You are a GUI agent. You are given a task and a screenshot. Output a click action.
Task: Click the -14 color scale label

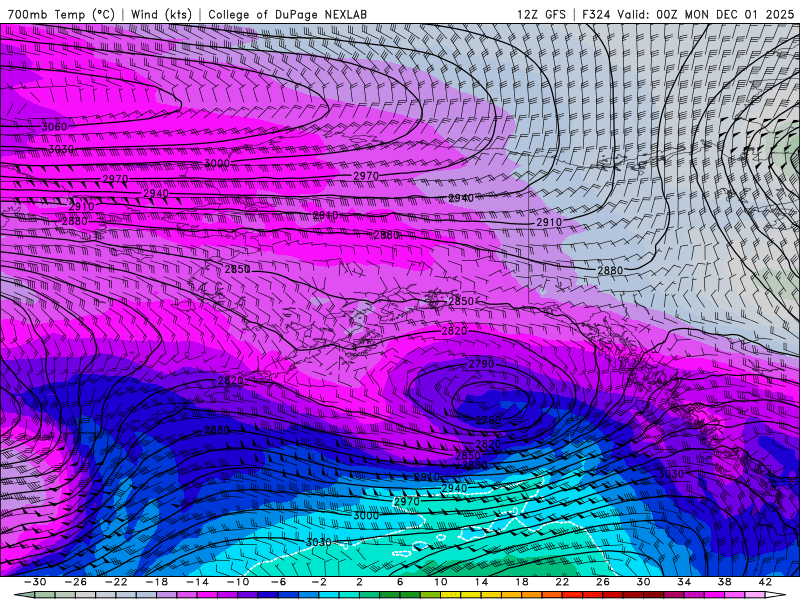click(x=197, y=582)
